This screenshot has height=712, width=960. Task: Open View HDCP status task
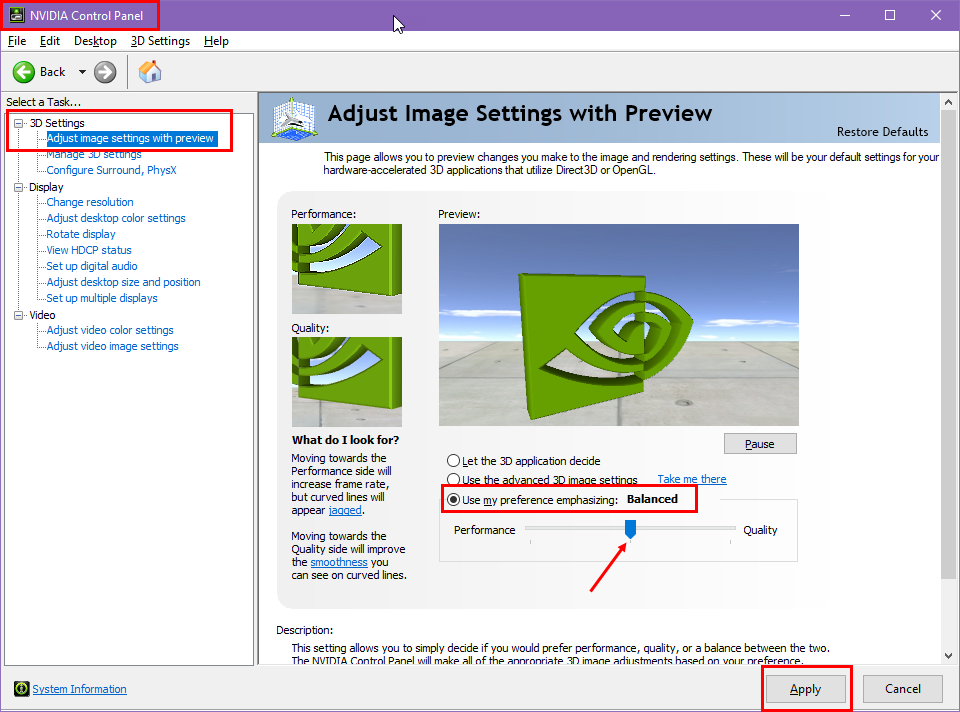click(x=89, y=250)
